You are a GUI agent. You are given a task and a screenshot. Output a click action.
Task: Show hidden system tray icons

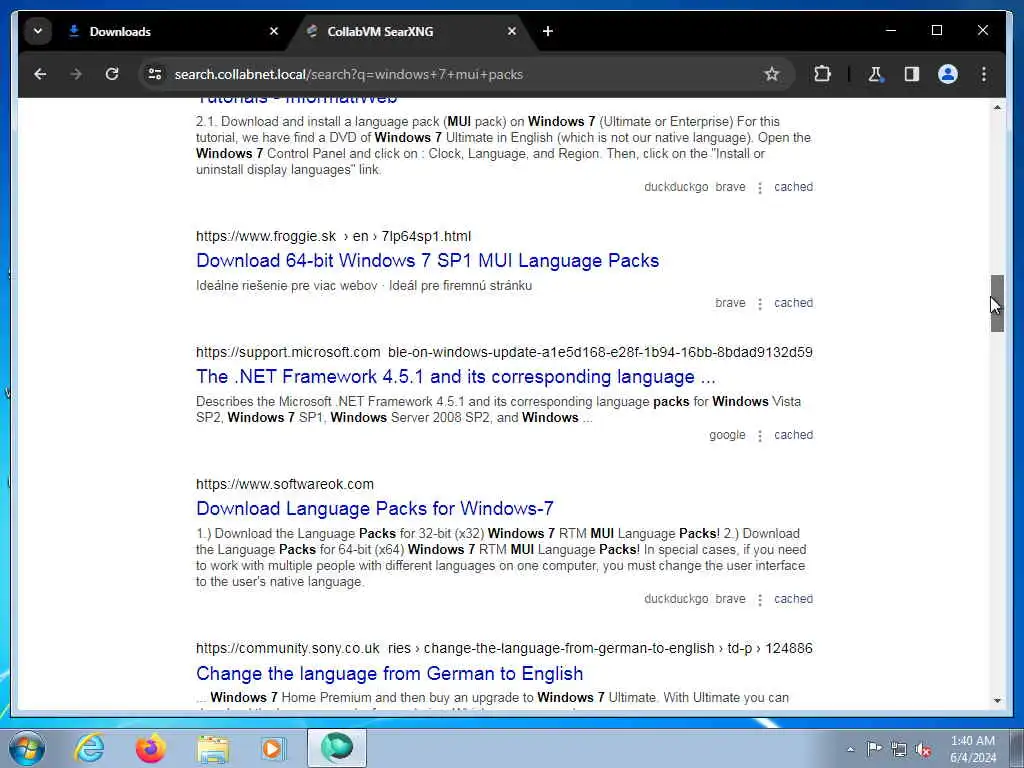(850, 749)
